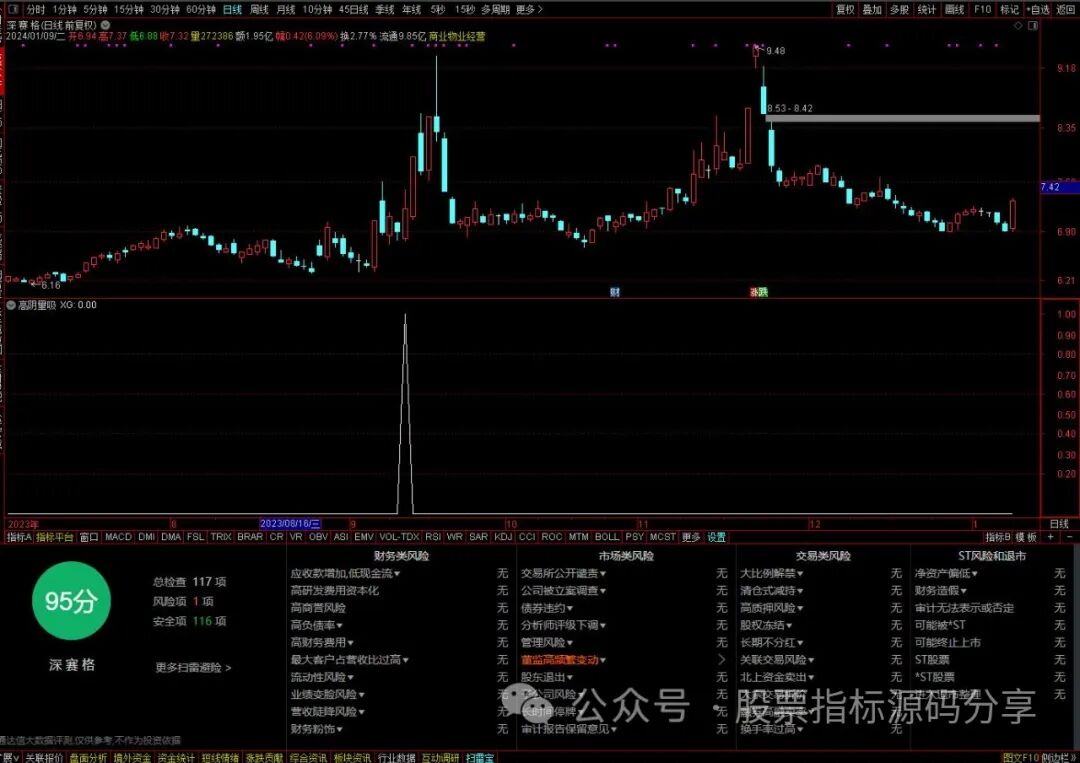Open the 多周期 multi-period view

coord(495,10)
